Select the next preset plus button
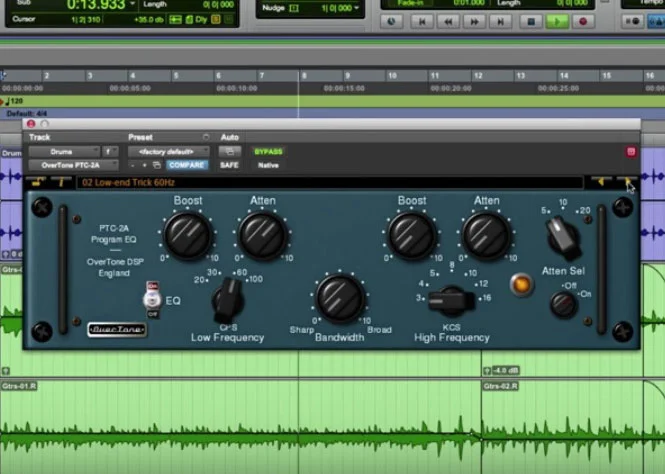Screen dimensions: 665x474 point(144,165)
